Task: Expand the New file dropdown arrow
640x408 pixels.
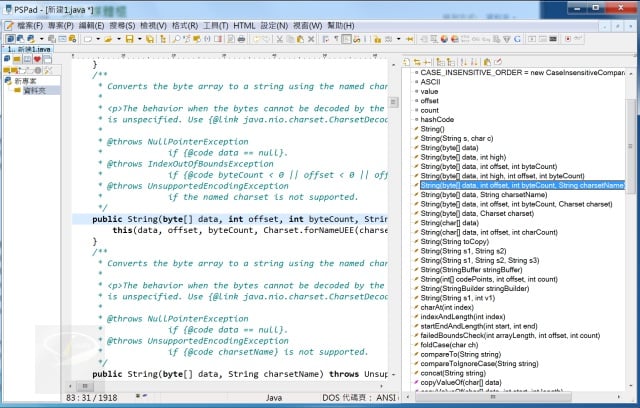Action: point(98,39)
